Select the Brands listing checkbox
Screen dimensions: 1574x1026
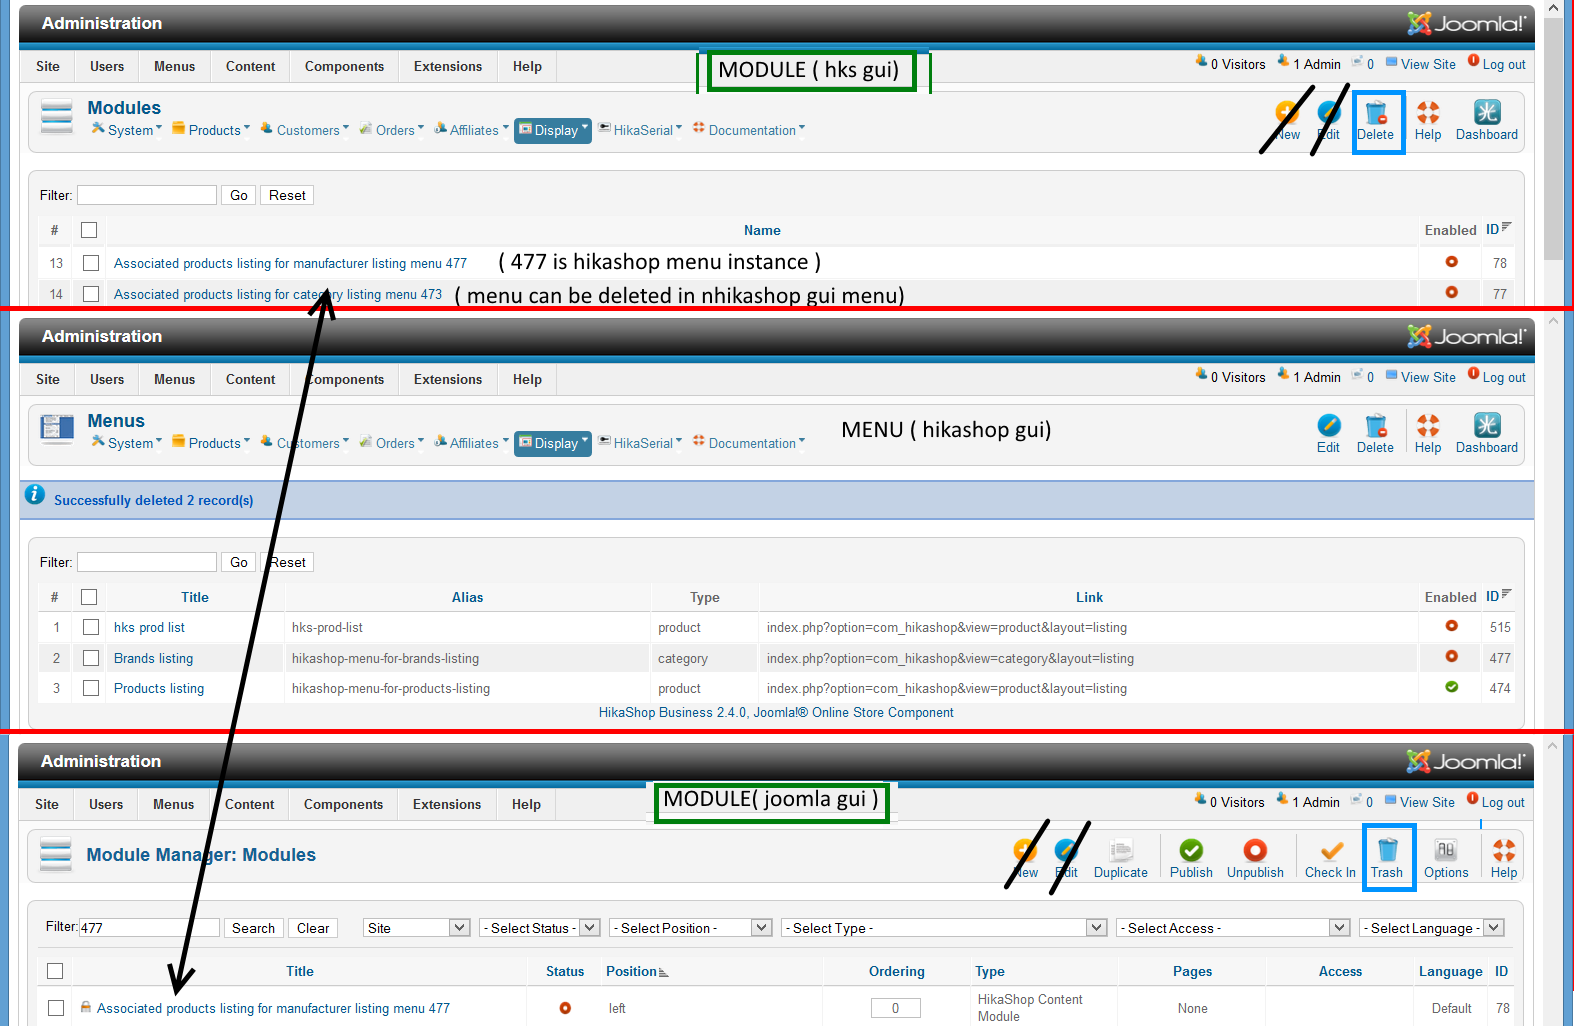click(91, 658)
